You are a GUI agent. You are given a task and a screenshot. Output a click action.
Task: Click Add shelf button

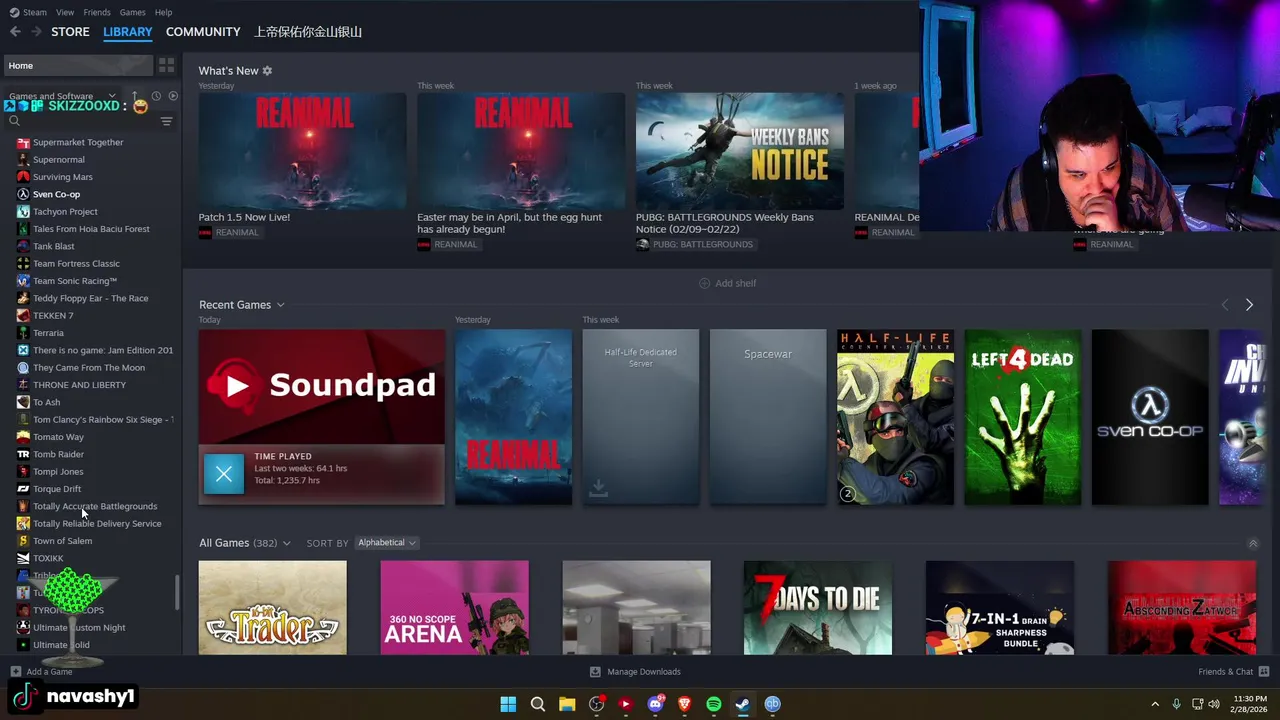[x=728, y=283]
